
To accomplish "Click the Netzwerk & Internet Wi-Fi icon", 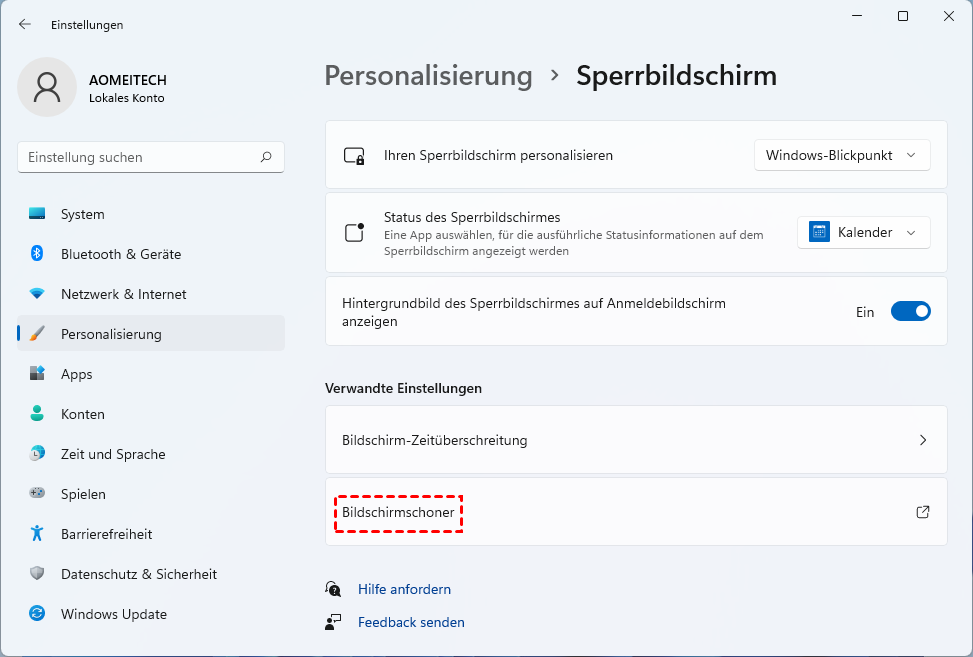I will pos(37,294).
